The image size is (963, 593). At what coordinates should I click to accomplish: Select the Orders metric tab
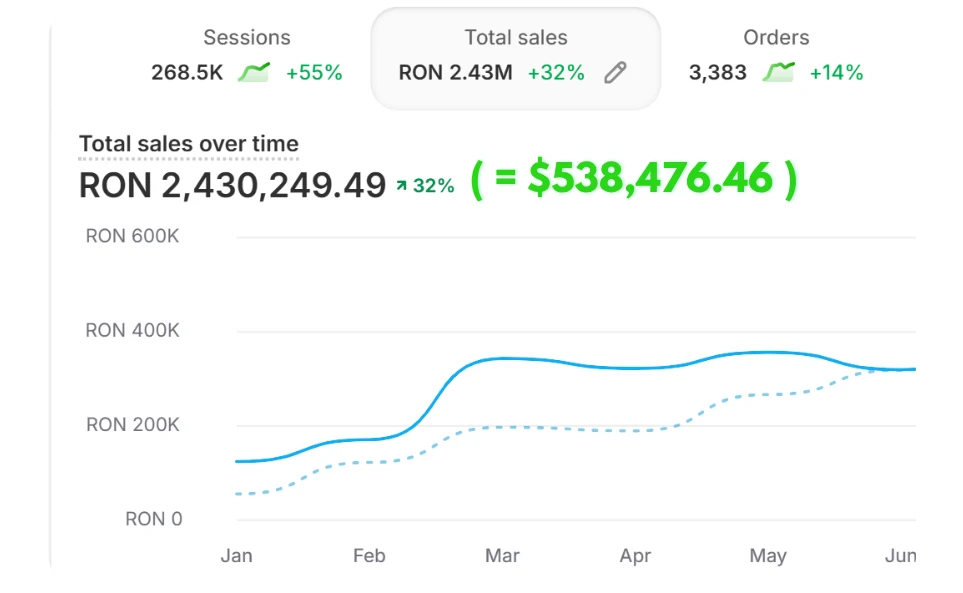pos(776,56)
